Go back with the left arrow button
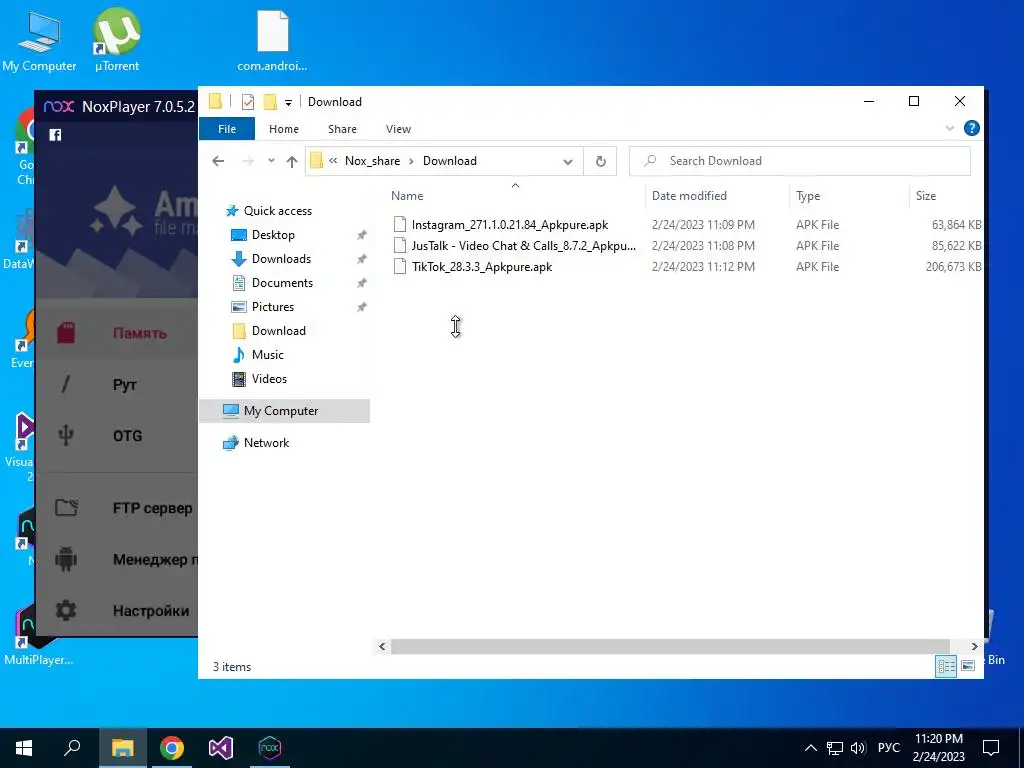1024x768 pixels. tap(218, 161)
